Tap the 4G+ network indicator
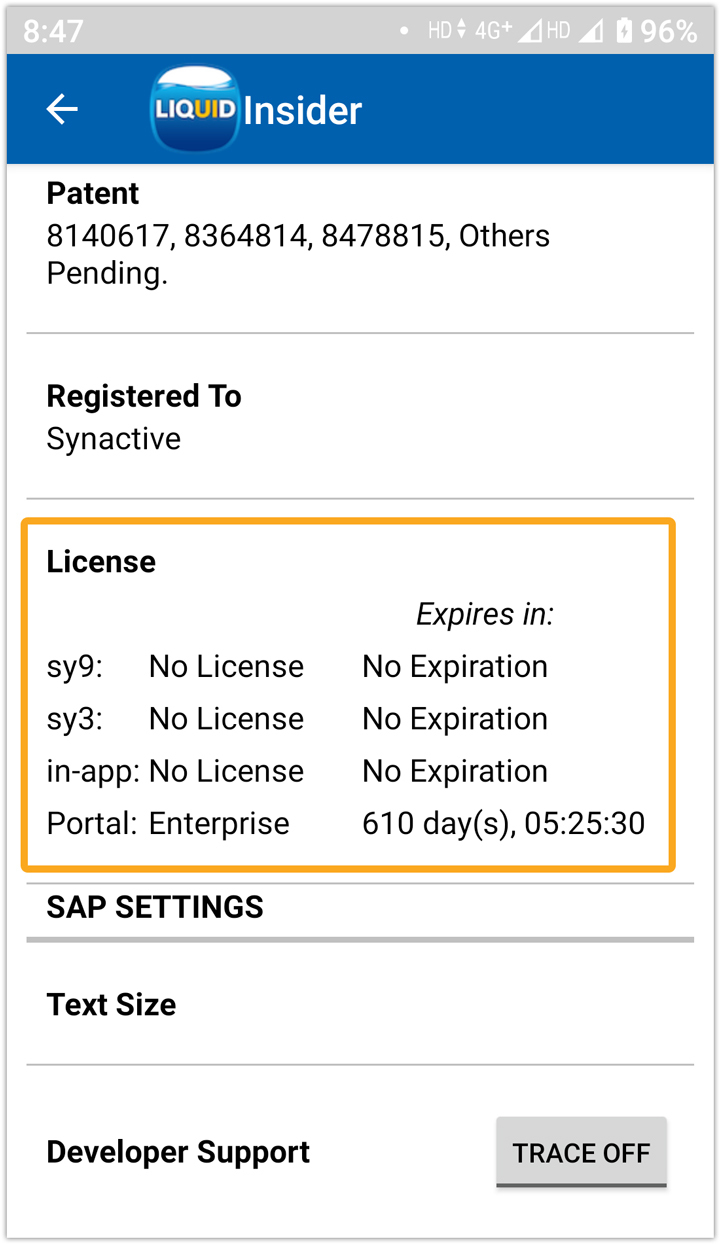 pyautogui.click(x=493, y=31)
